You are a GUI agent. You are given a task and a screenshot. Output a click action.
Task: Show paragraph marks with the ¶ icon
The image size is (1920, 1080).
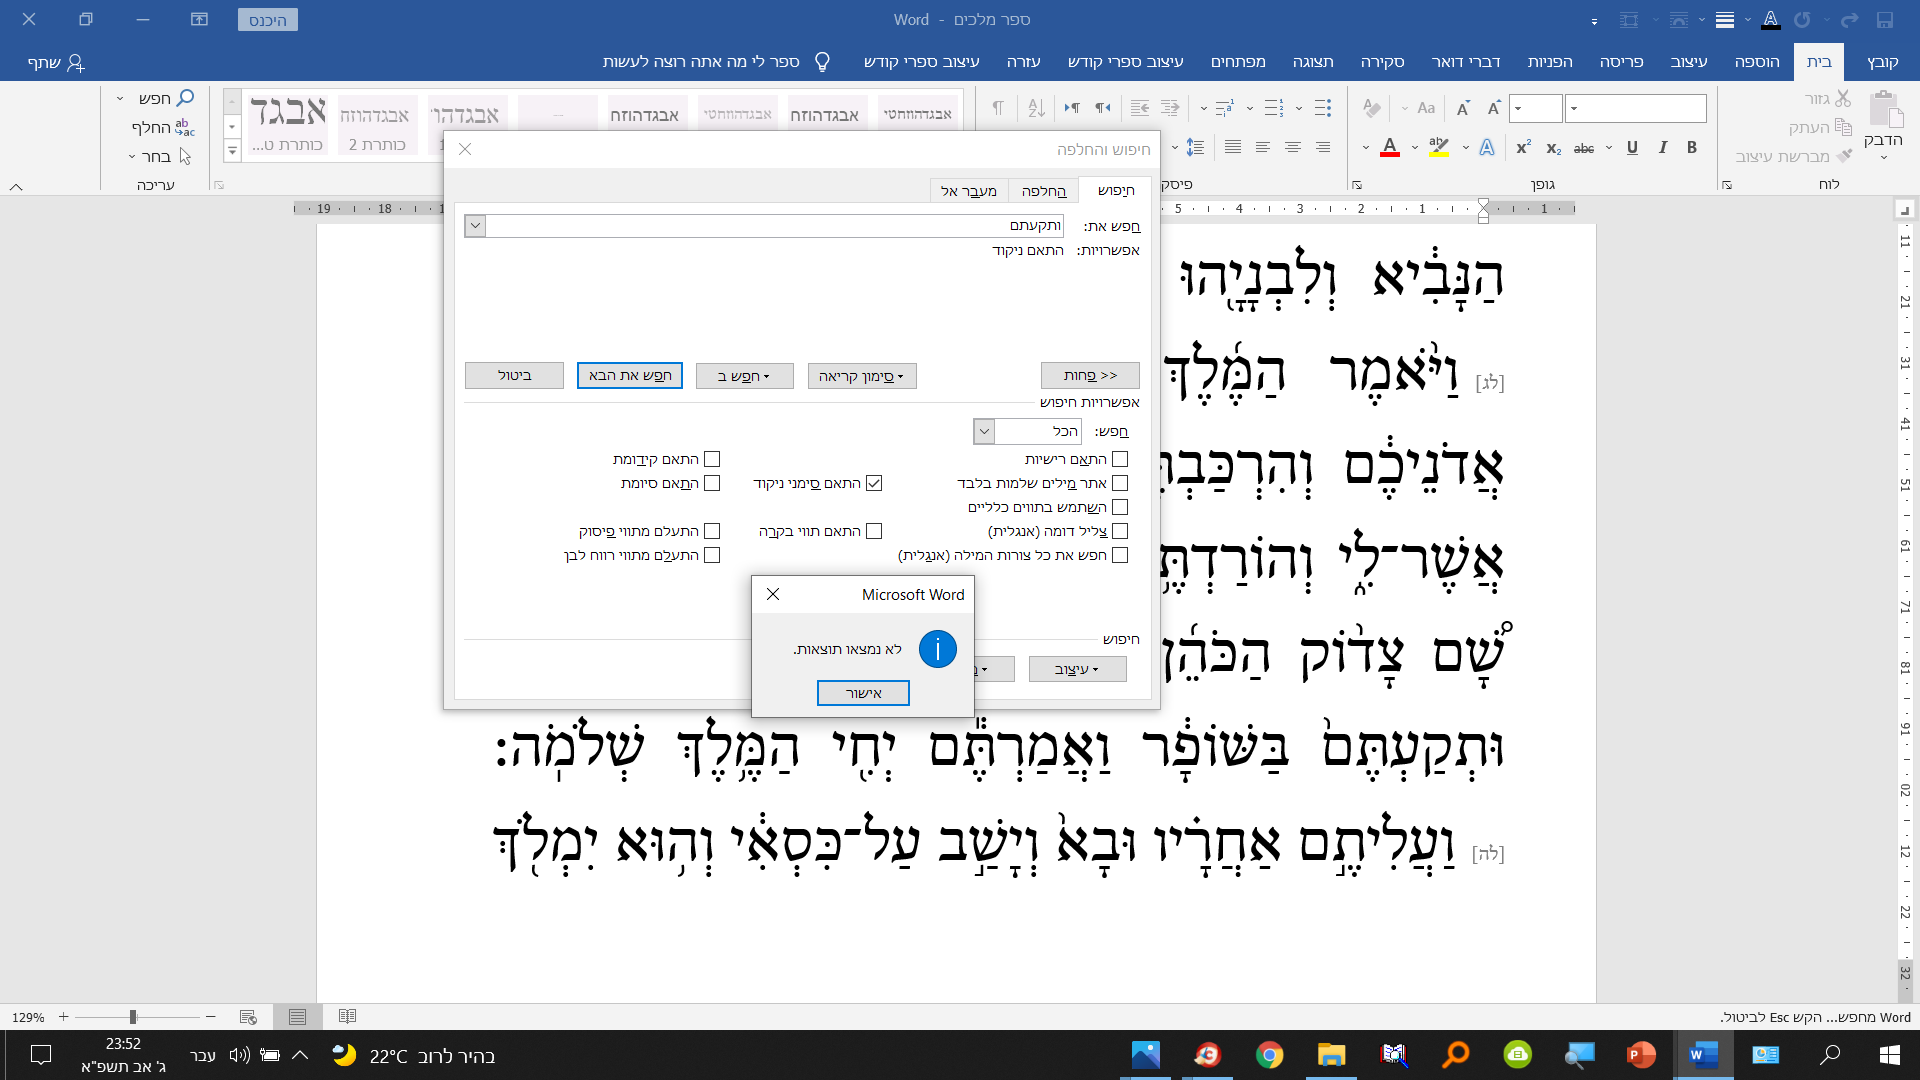coord(997,107)
